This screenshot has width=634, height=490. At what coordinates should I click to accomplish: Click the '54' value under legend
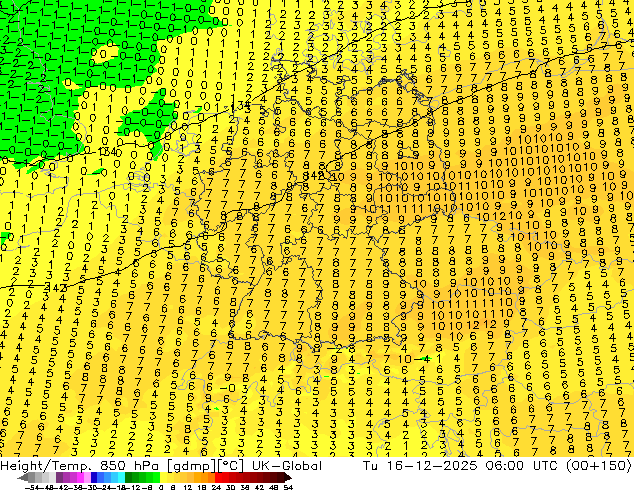tap(288, 487)
